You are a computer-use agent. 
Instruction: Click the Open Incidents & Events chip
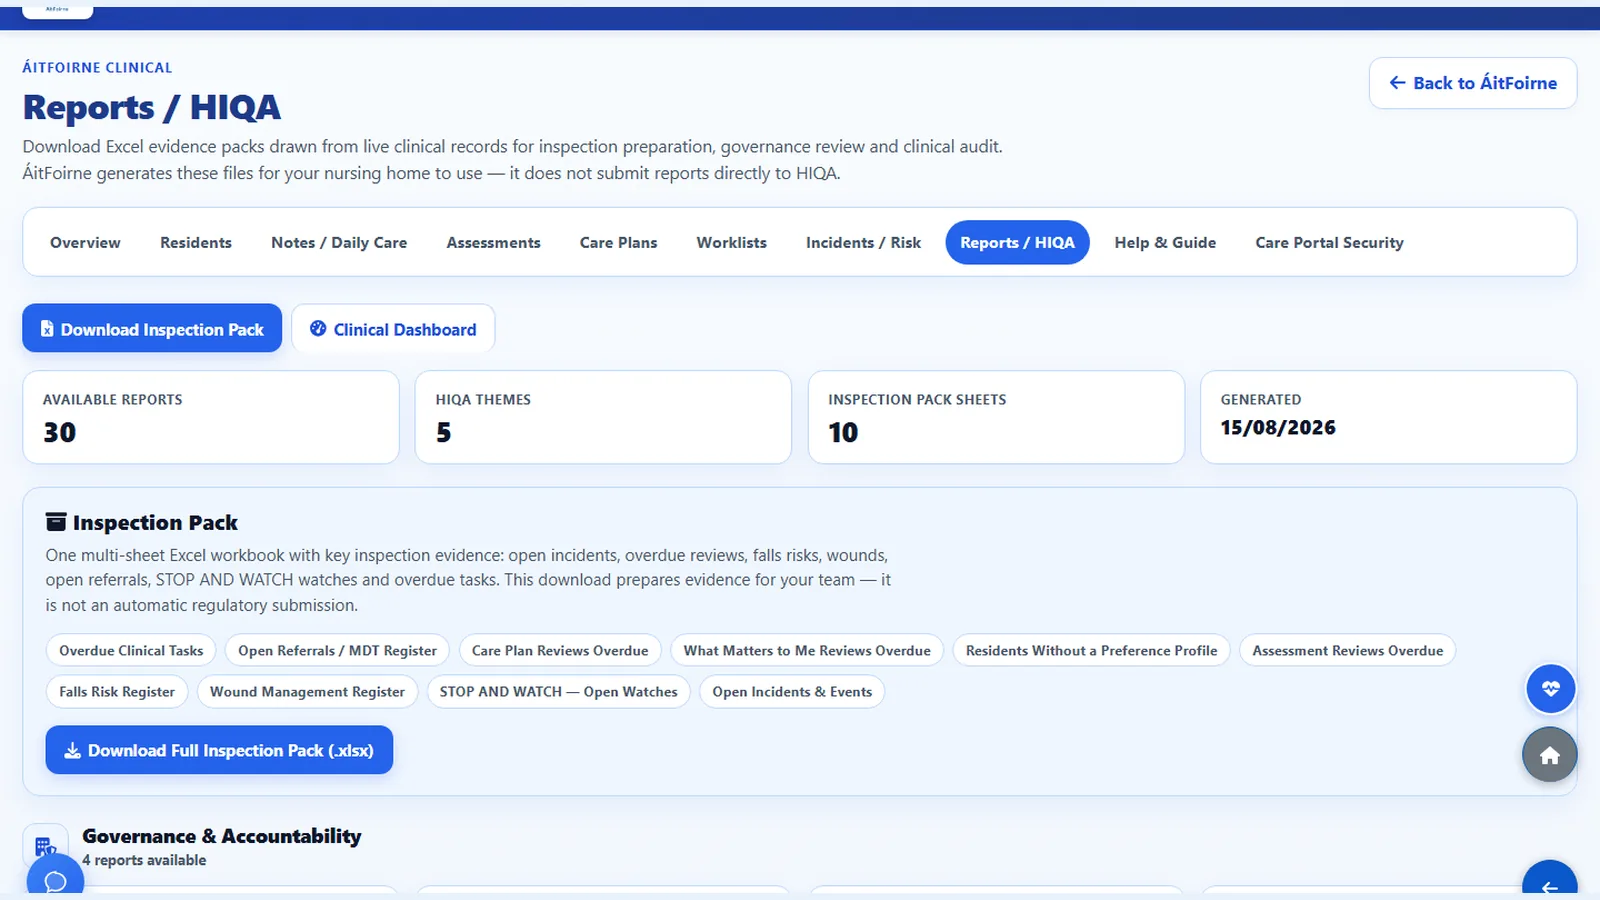(x=792, y=692)
